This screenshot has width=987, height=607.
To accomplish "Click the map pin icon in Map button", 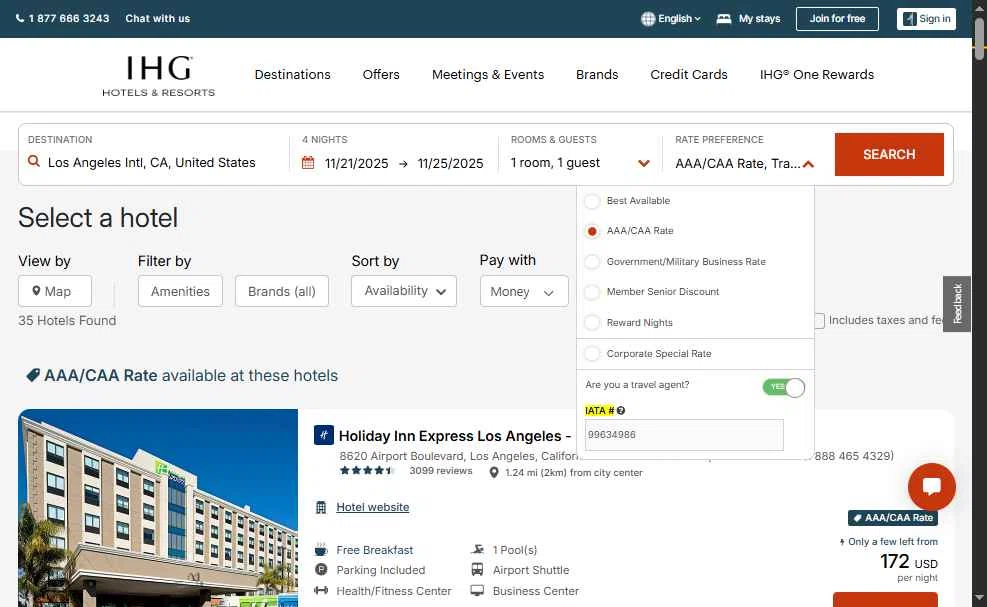I will pyautogui.click(x=37, y=291).
